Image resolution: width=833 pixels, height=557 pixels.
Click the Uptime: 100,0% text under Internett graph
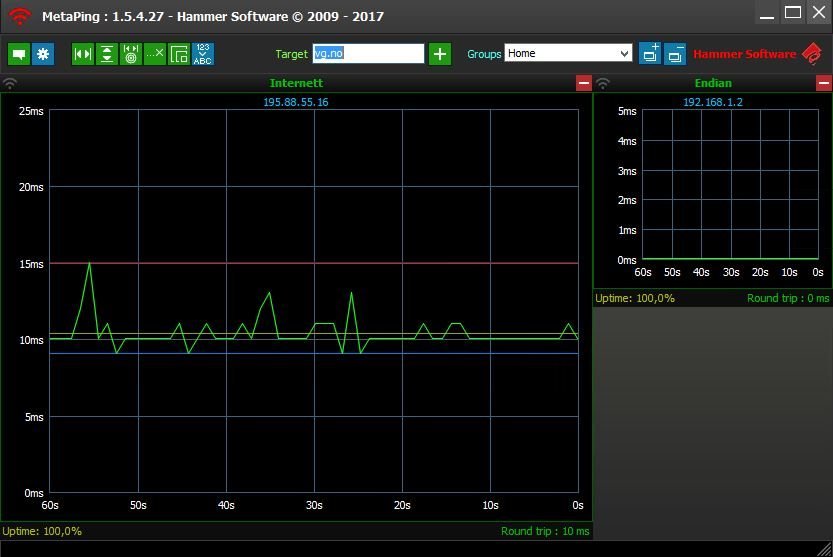(x=42, y=531)
